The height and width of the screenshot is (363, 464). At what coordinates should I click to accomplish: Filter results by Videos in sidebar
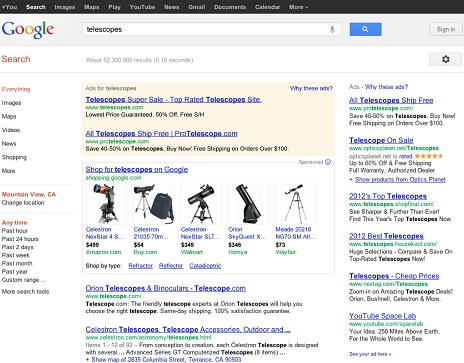11,130
